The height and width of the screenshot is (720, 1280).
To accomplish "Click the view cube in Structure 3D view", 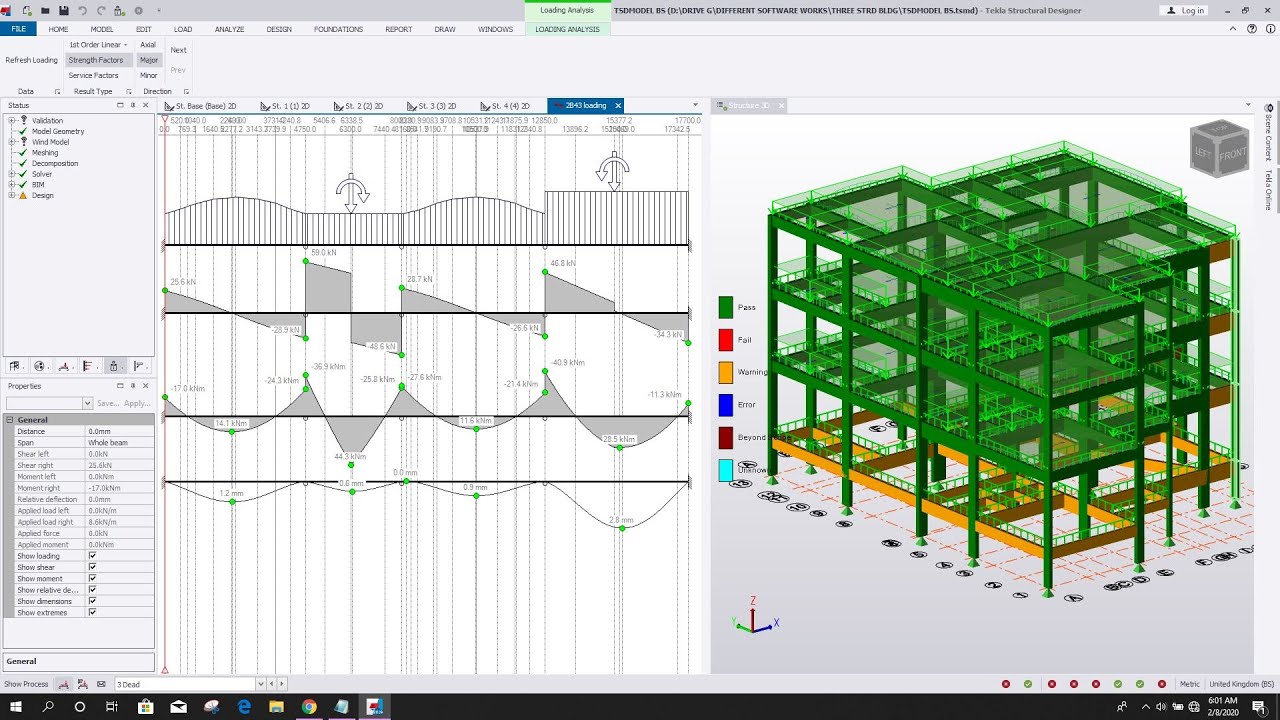I will (x=1219, y=149).
